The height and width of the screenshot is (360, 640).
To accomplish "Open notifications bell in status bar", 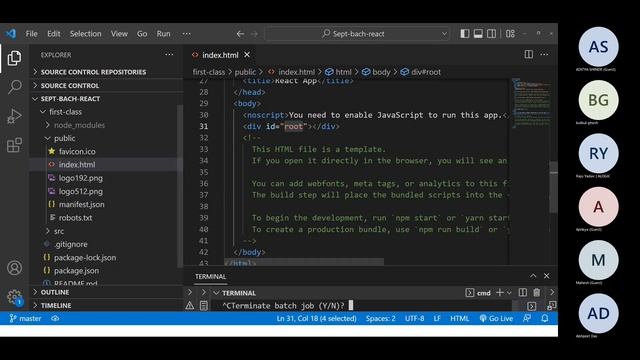I will click(x=545, y=318).
